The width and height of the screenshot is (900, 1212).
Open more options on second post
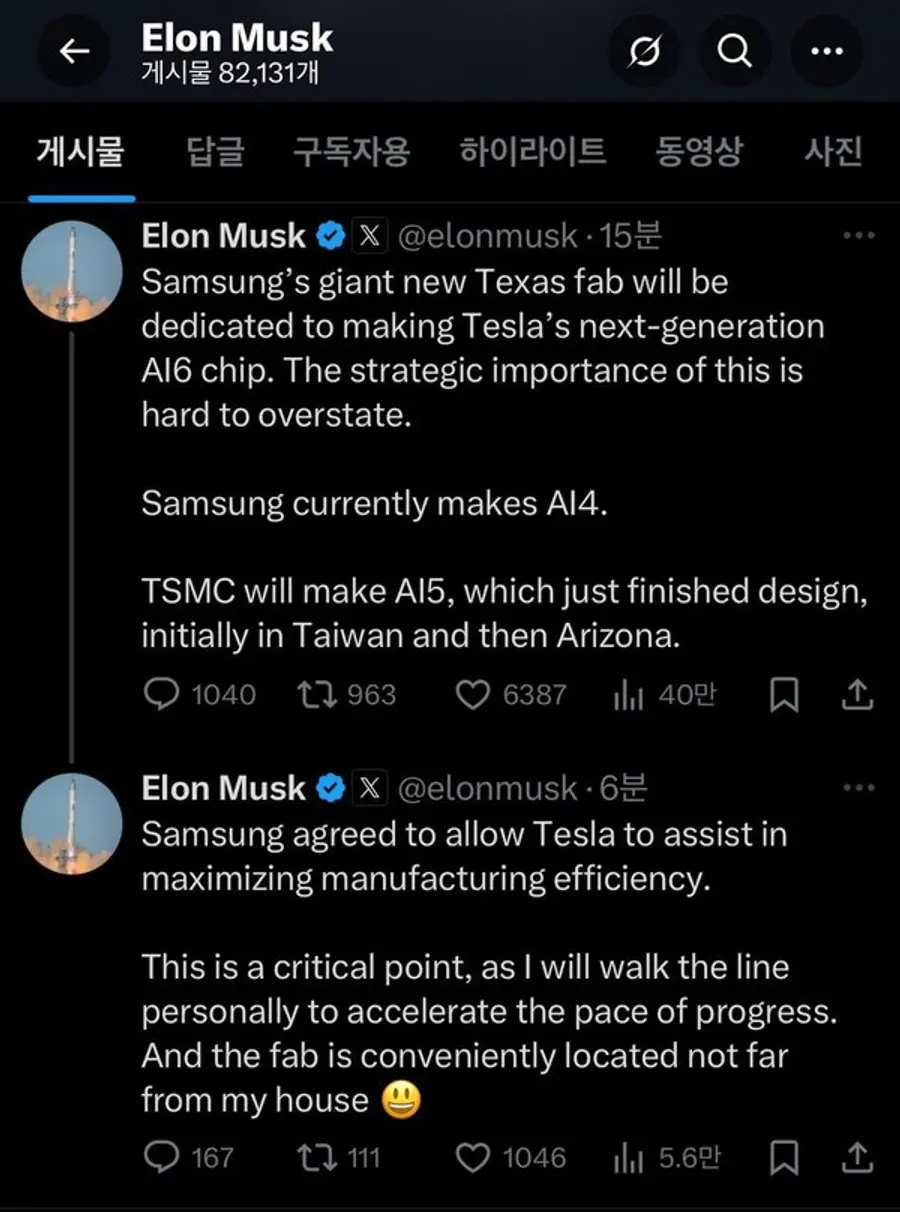pyautogui.click(x=859, y=788)
